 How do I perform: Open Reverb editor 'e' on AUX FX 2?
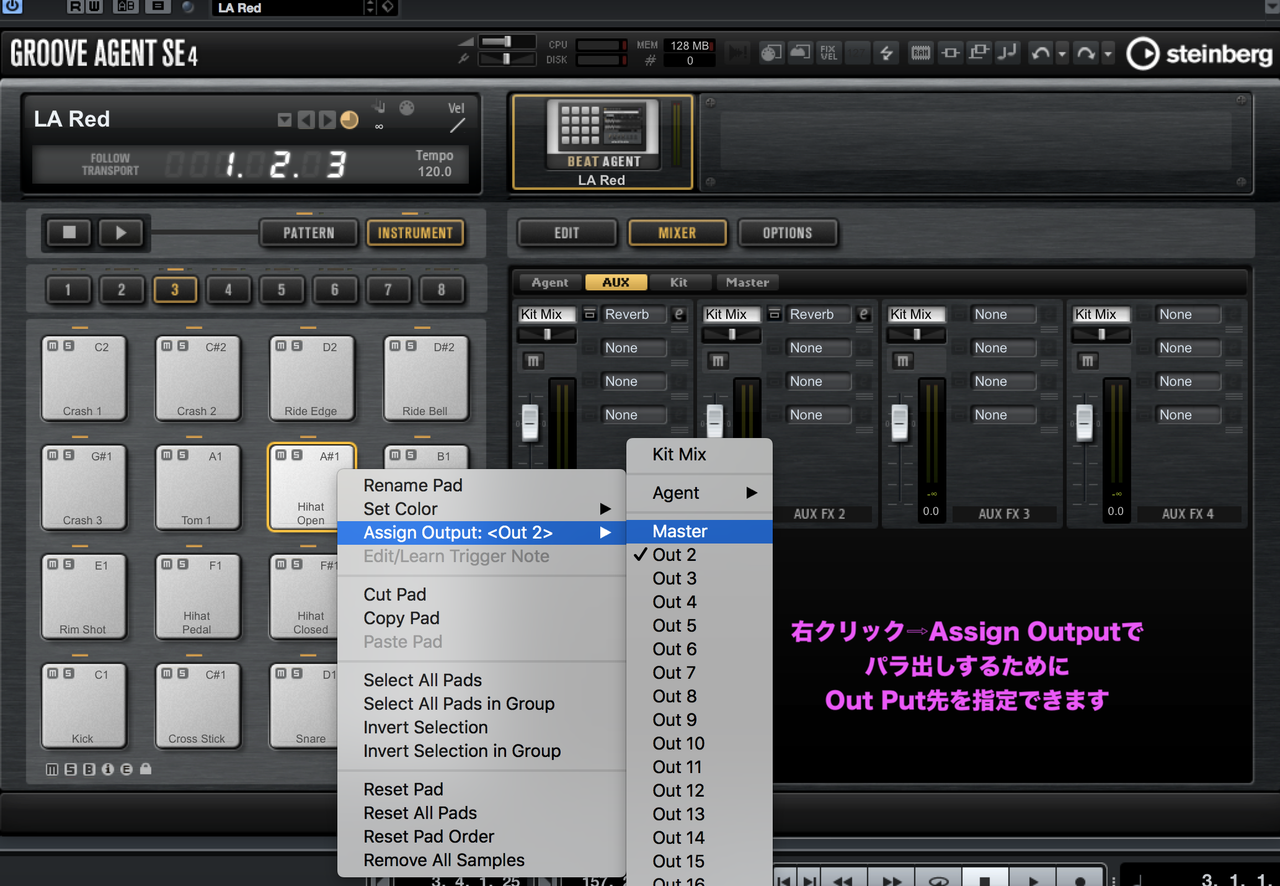(863, 314)
